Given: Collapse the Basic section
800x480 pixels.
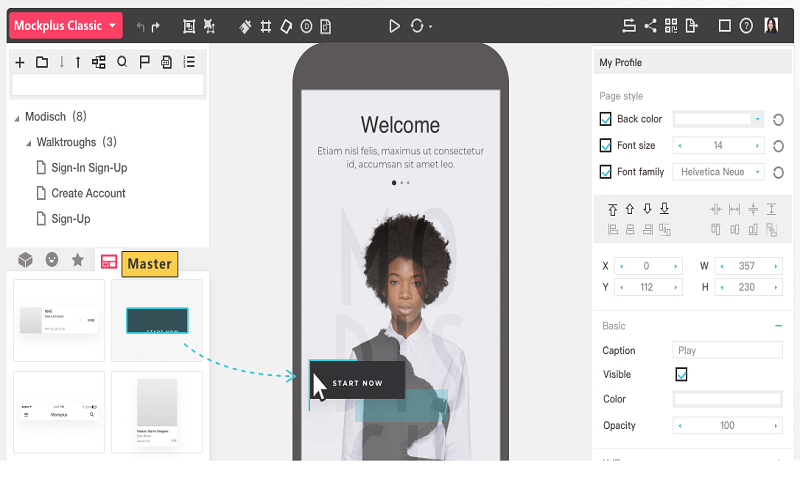Looking at the screenshot, I should pyautogui.click(x=778, y=326).
